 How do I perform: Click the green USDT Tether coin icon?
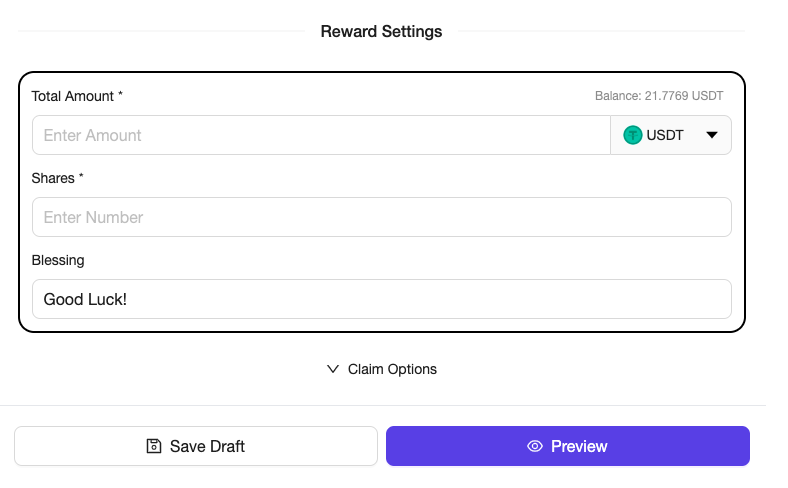(x=632, y=135)
